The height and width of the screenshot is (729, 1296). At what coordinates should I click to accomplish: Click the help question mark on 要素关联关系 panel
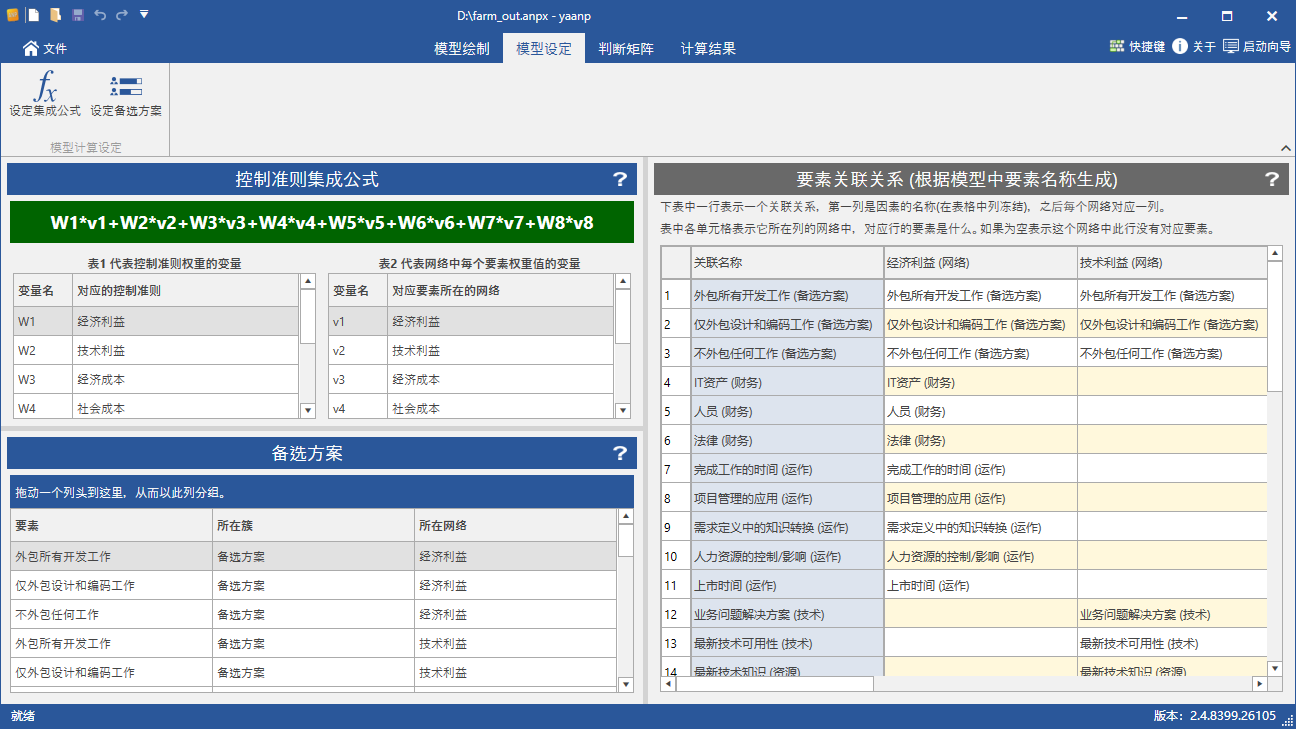click(x=1272, y=179)
